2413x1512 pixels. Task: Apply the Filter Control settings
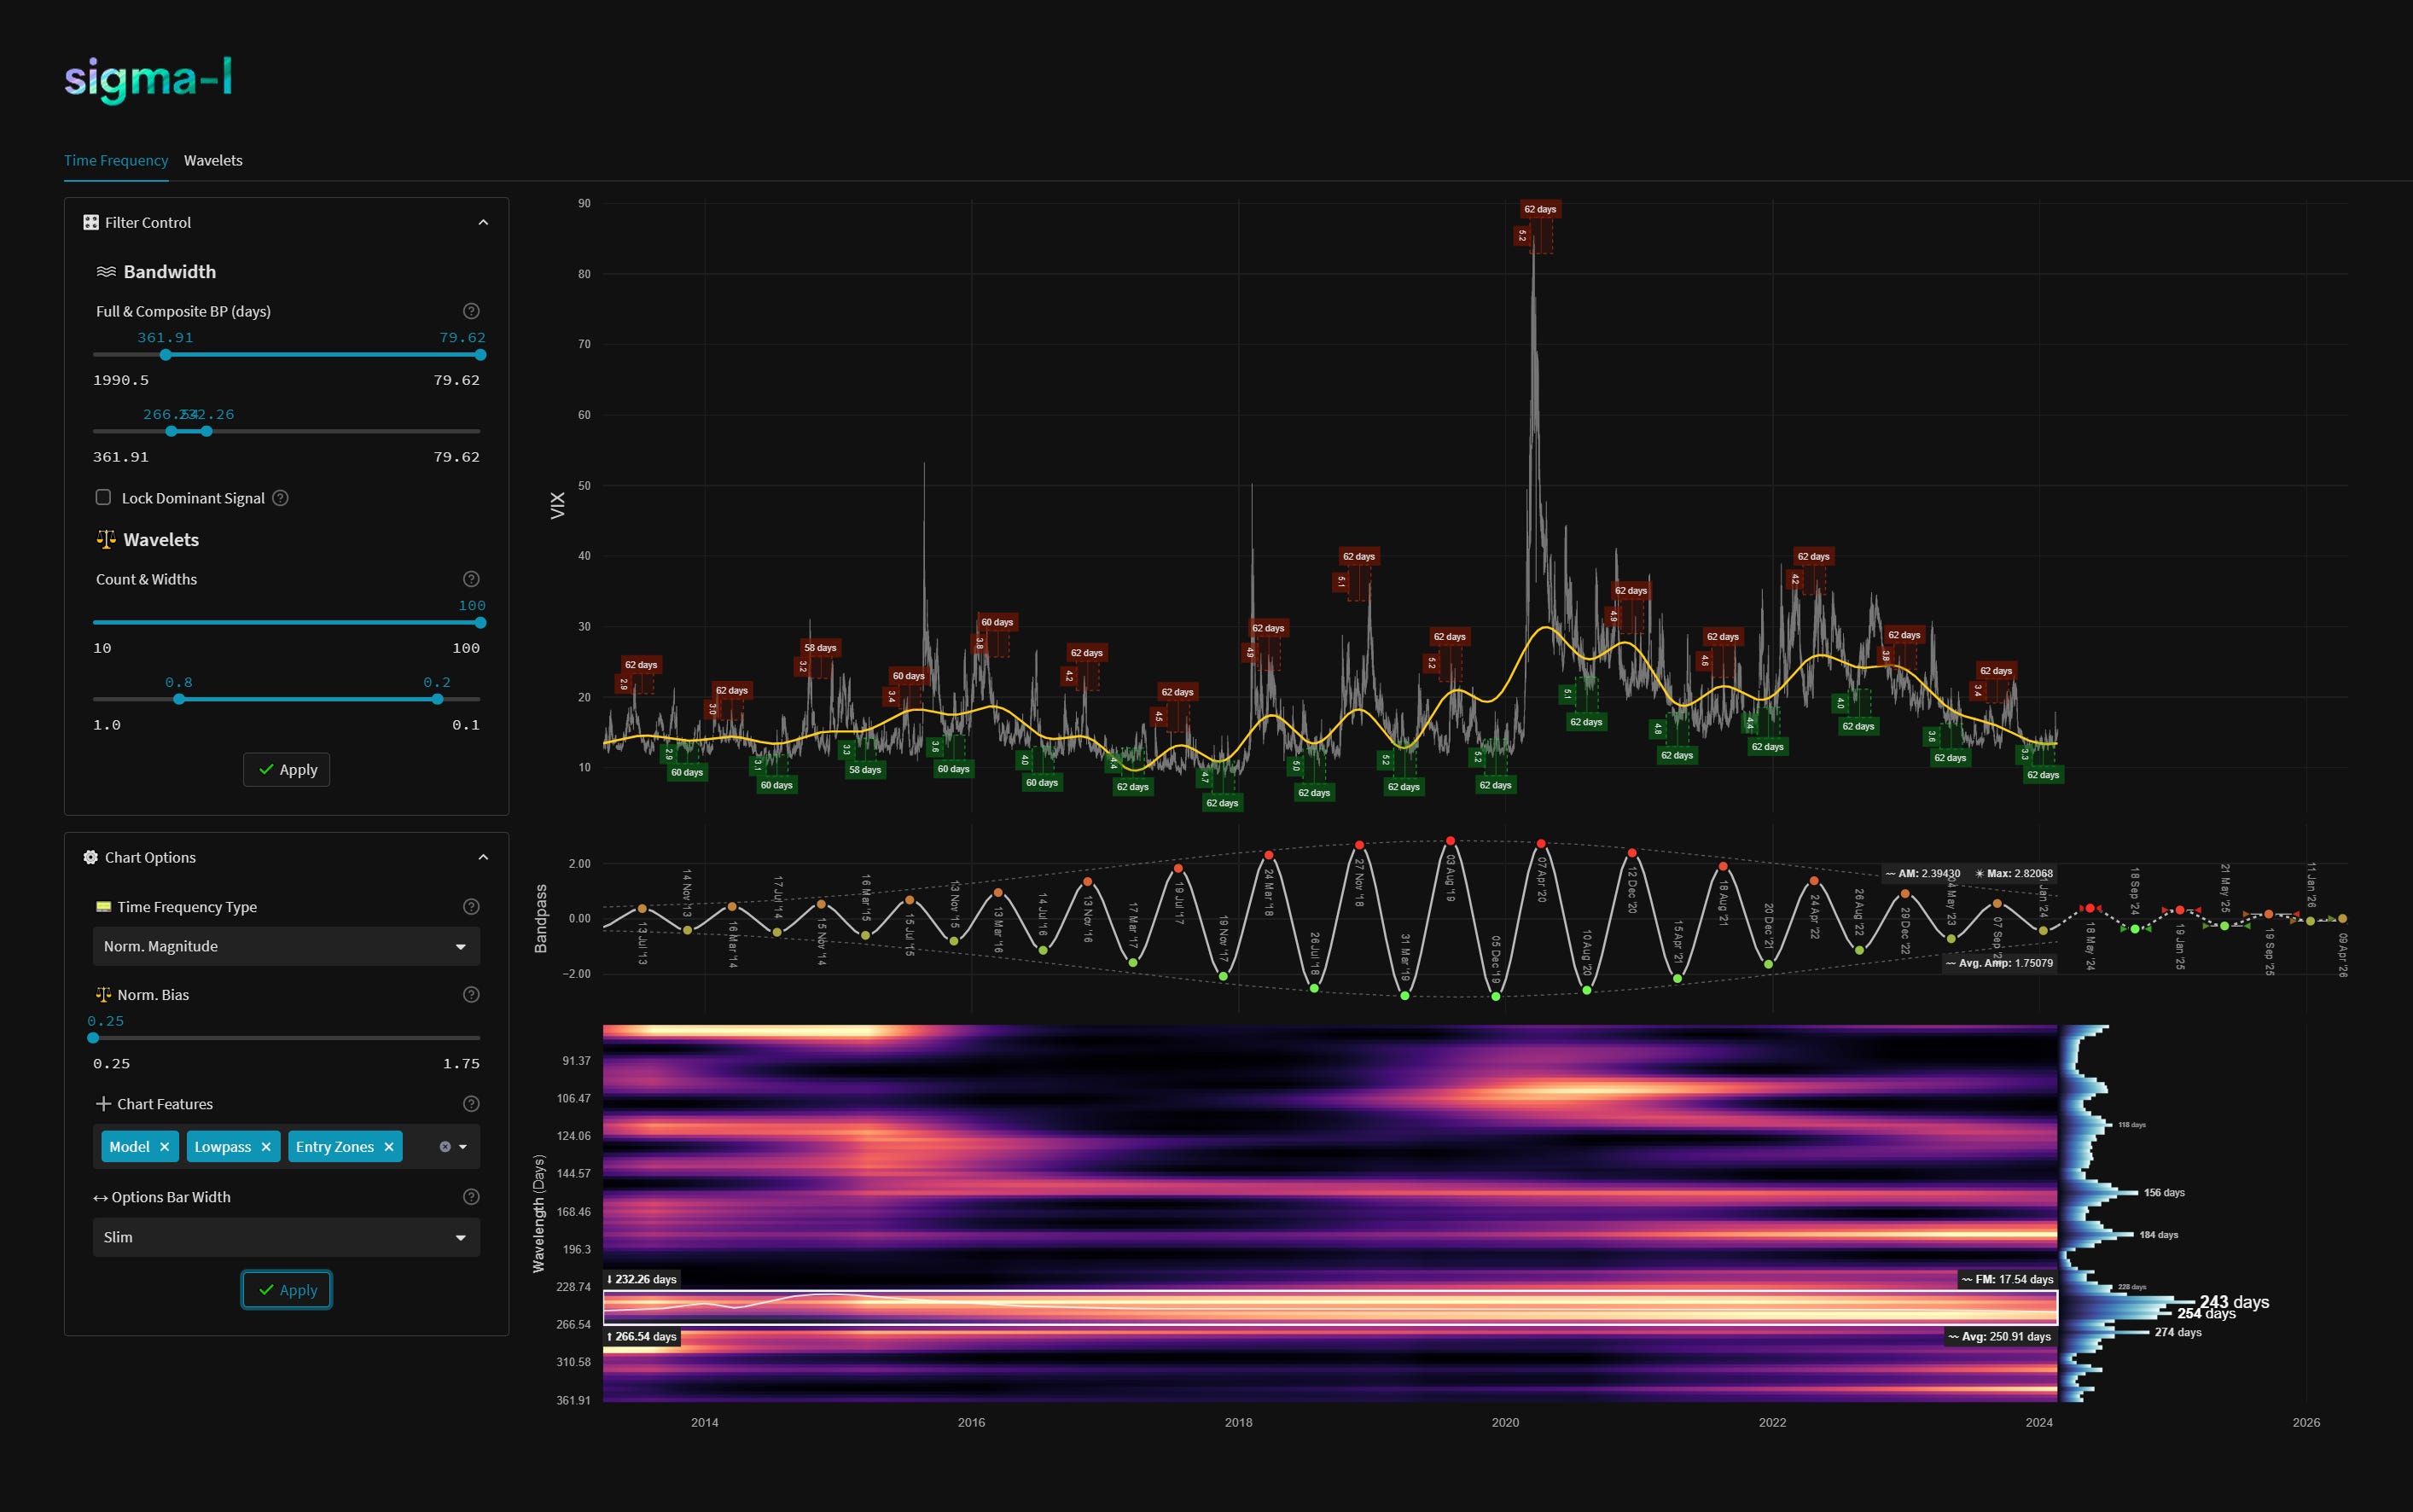click(x=287, y=769)
